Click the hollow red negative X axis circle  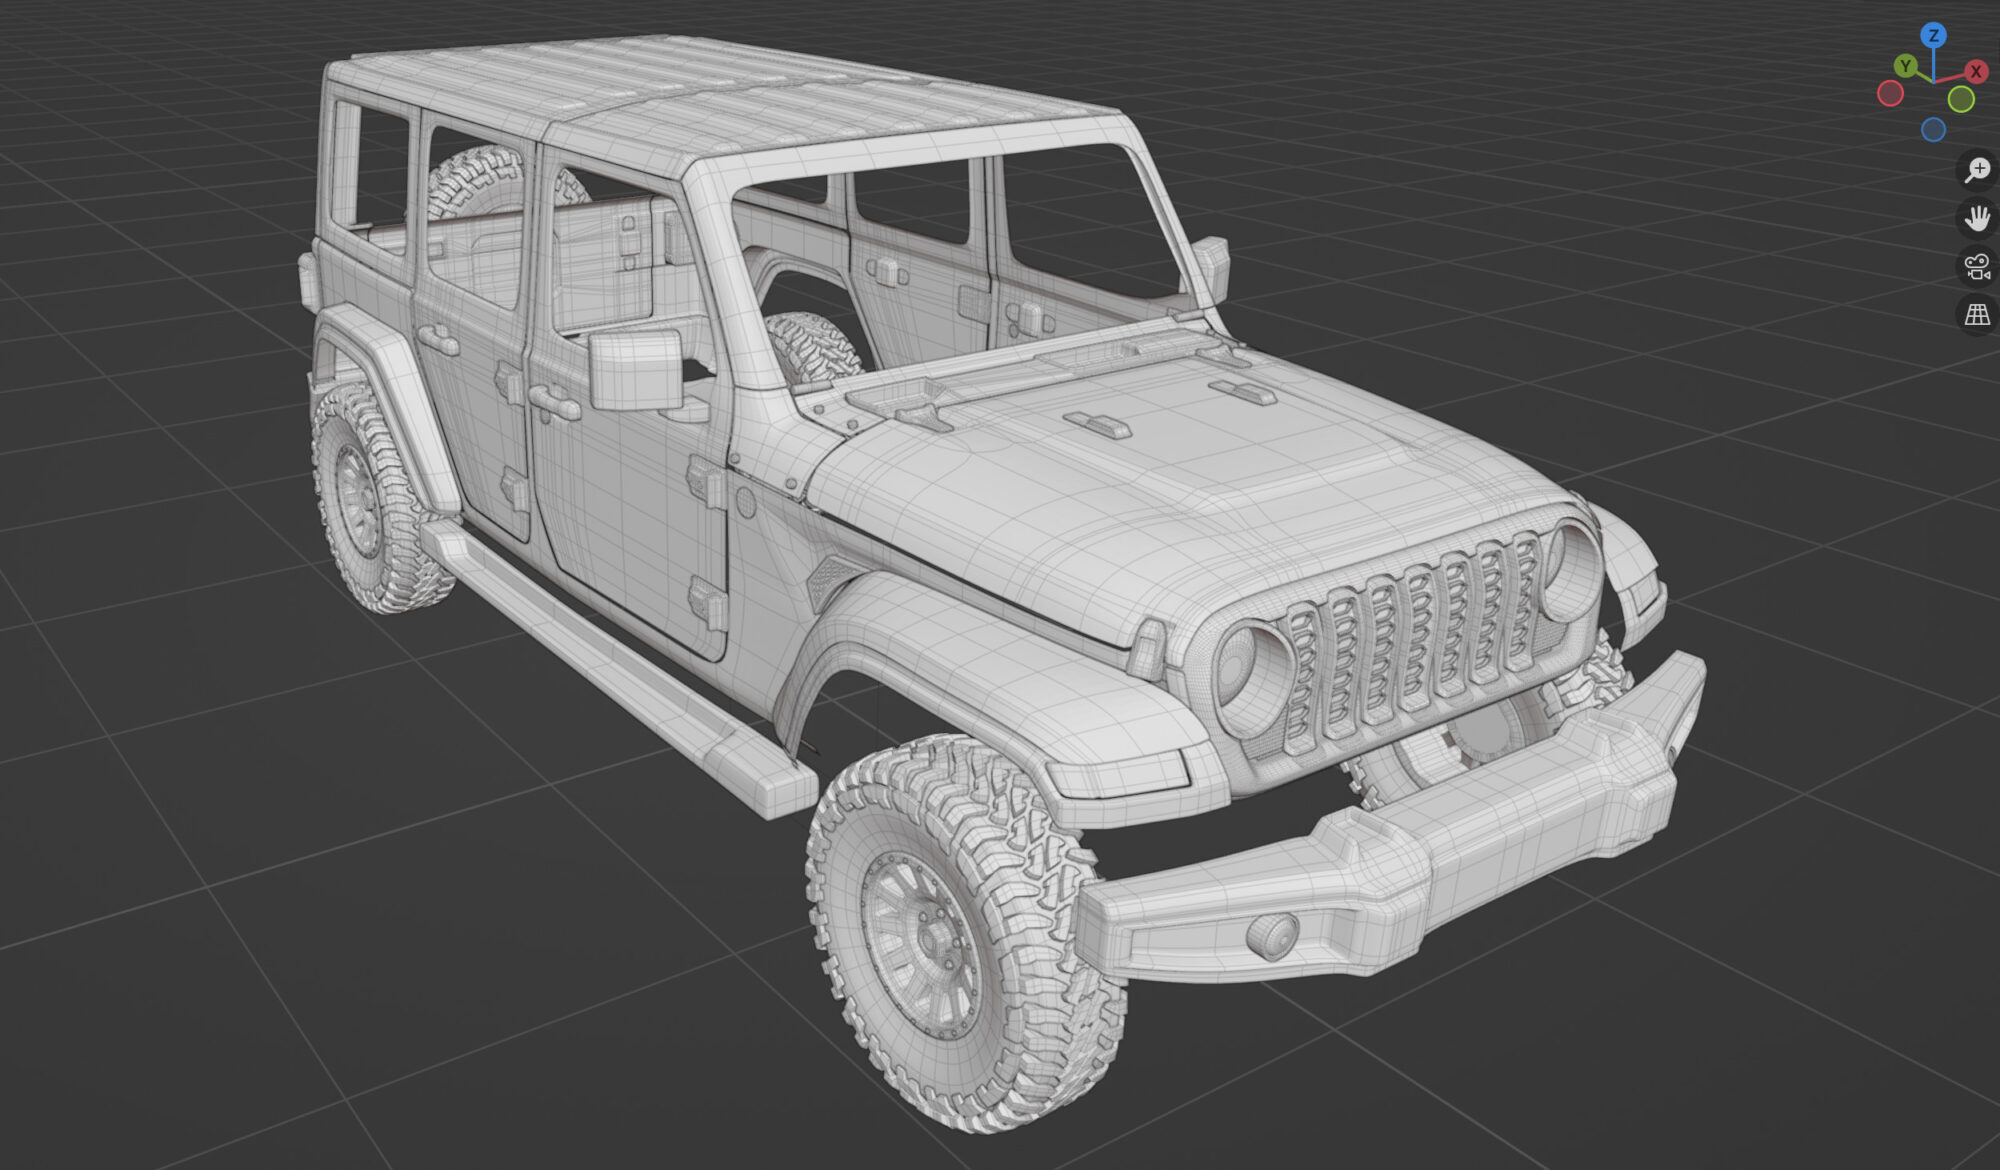(x=1890, y=94)
